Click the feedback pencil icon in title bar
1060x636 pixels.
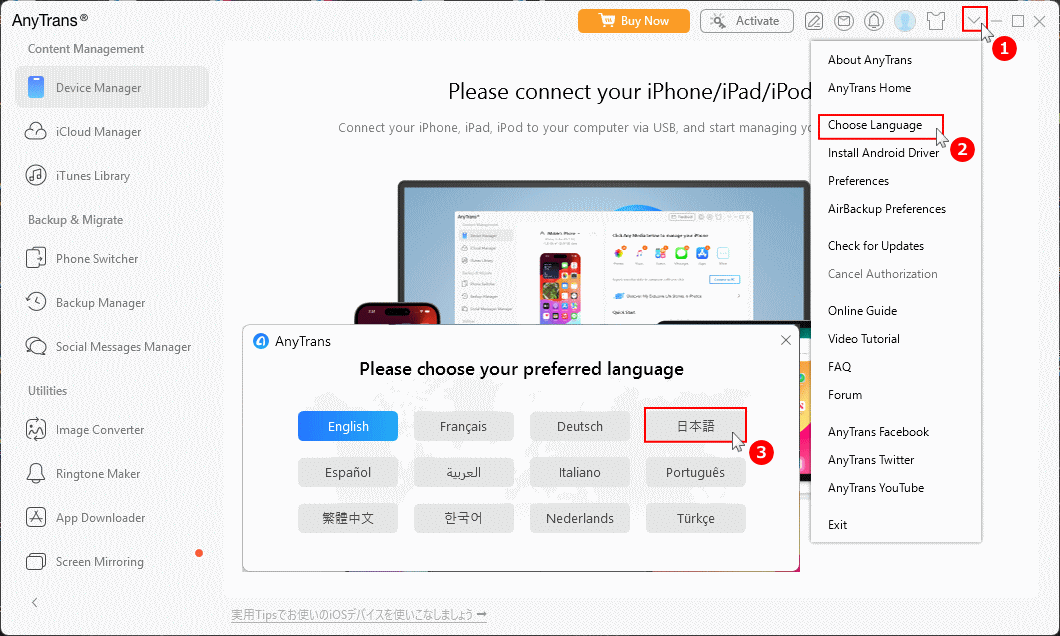pos(814,21)
